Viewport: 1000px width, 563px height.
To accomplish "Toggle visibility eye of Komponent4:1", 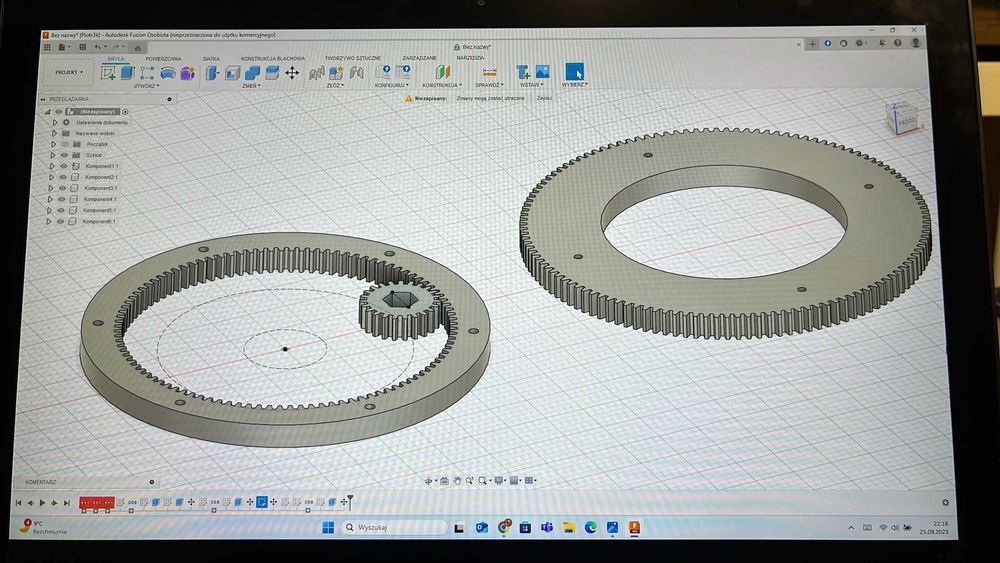I will click(x=62, y=200).
